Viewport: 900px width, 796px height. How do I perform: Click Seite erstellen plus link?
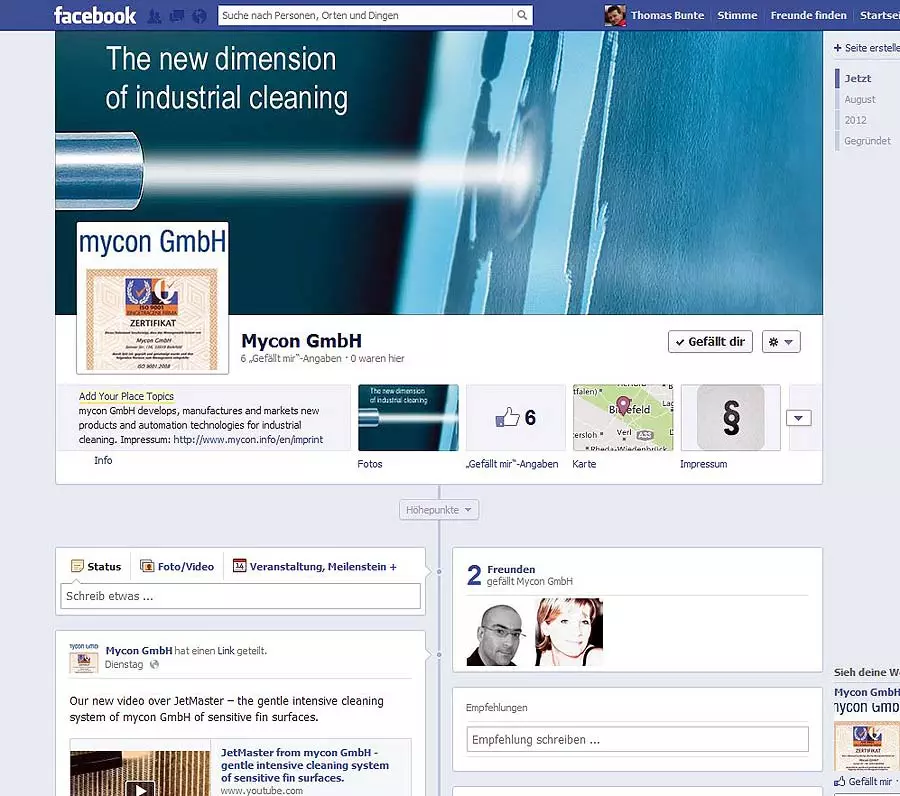pyautogui.click(x=867, y=48)
